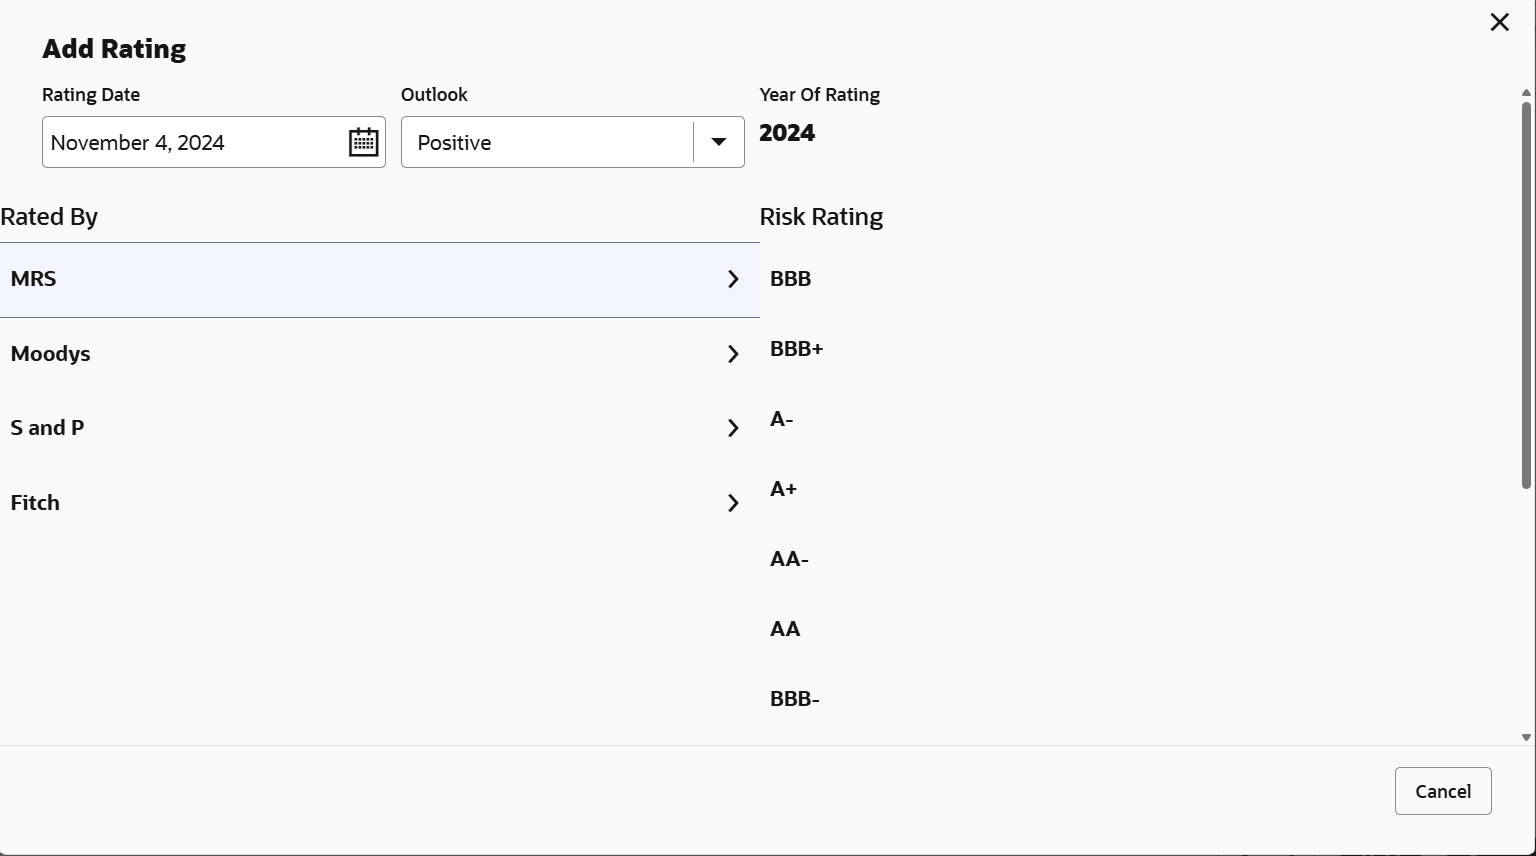The image size is (1536, 856).
Task: Select the BBB risk rating
Action: (790, 278)
